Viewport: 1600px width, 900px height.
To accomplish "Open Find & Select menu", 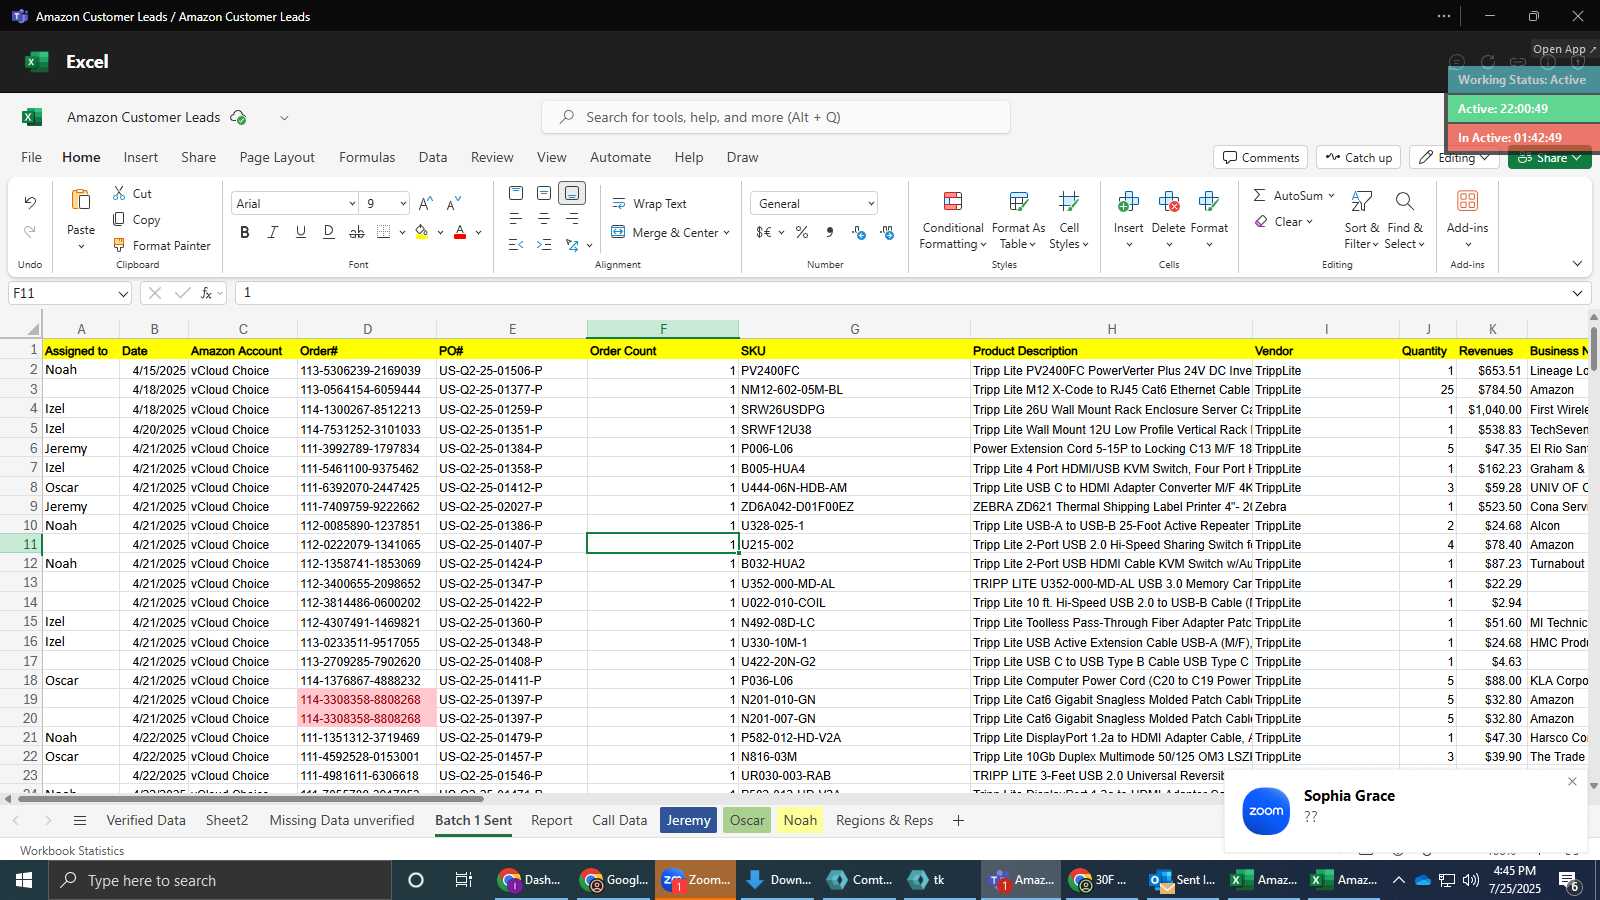I will (x=1404, y=221).
